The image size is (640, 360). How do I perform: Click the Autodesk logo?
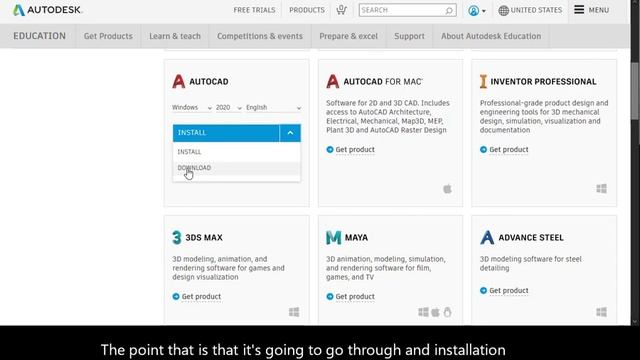pos(47,10)
